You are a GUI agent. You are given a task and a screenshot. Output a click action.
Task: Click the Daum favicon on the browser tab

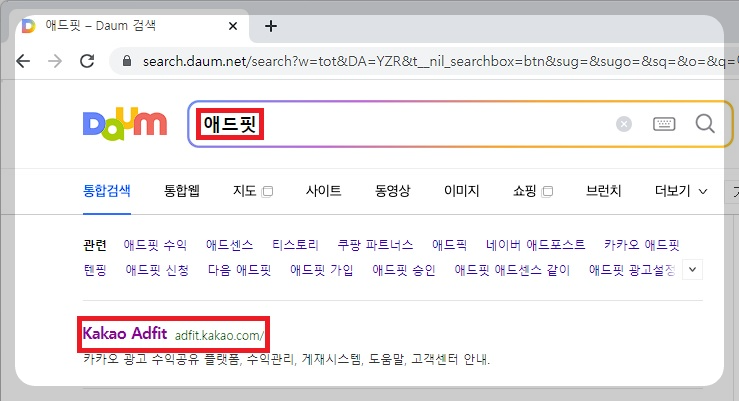[x=29, y=26]
